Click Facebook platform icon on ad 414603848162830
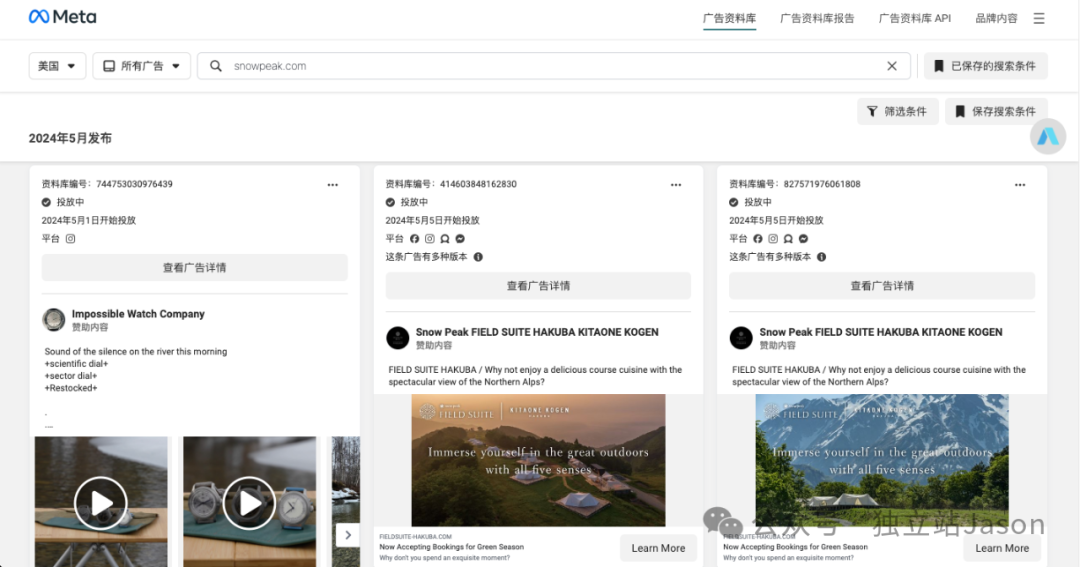The width and height of the screenshot is (1080, 567). pyautogui.click(x=415, y=238)
